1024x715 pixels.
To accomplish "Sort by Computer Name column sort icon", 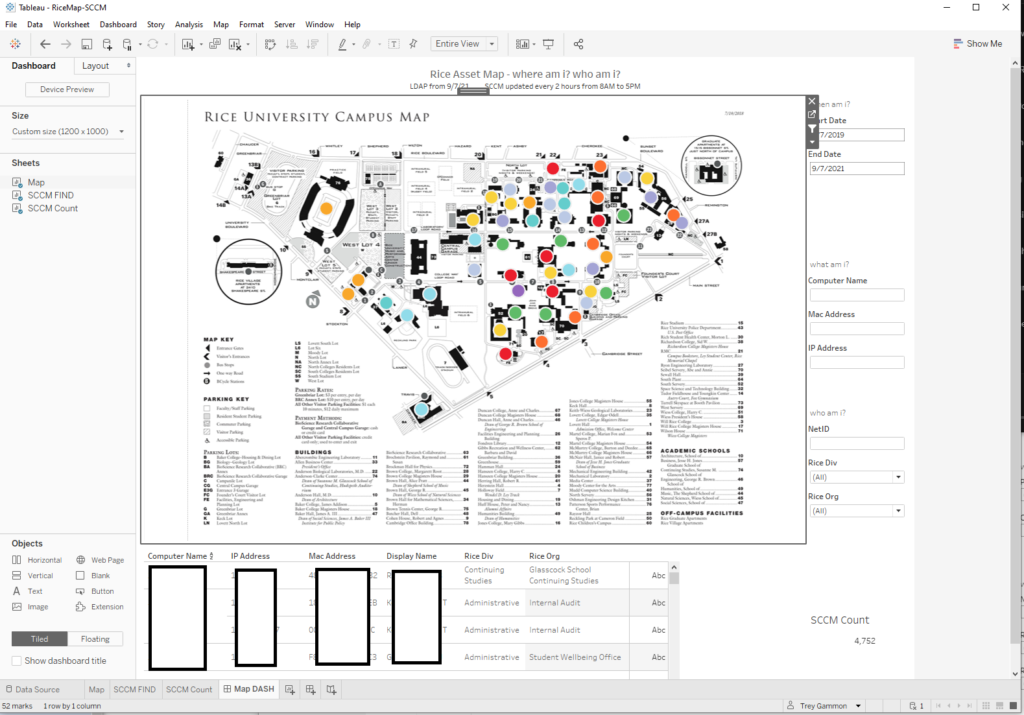I will [211, 556].
